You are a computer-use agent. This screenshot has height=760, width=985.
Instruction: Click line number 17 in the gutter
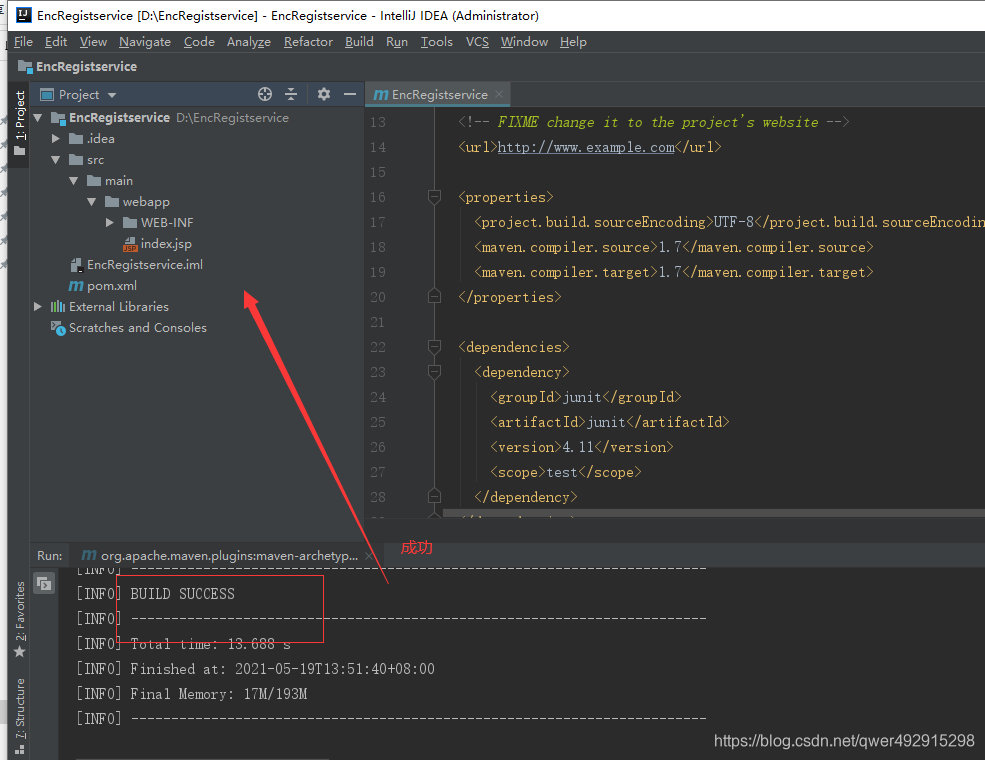pyautogui.click(x=378, y=222)
